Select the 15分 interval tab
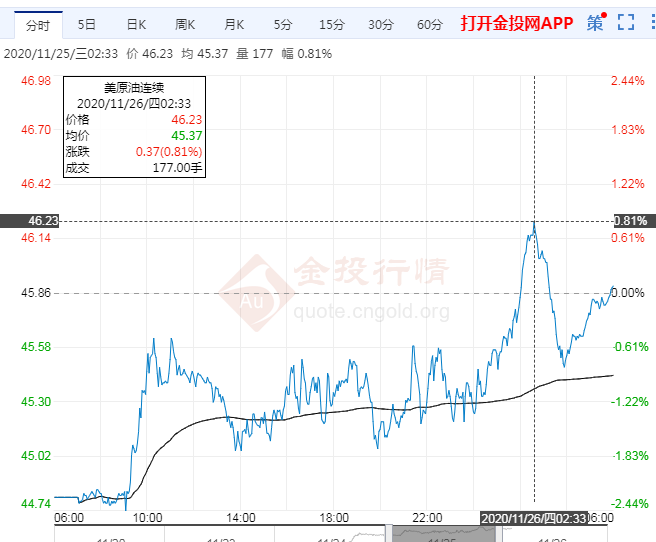This screenshot has height=542, width=656. (332, 25)
